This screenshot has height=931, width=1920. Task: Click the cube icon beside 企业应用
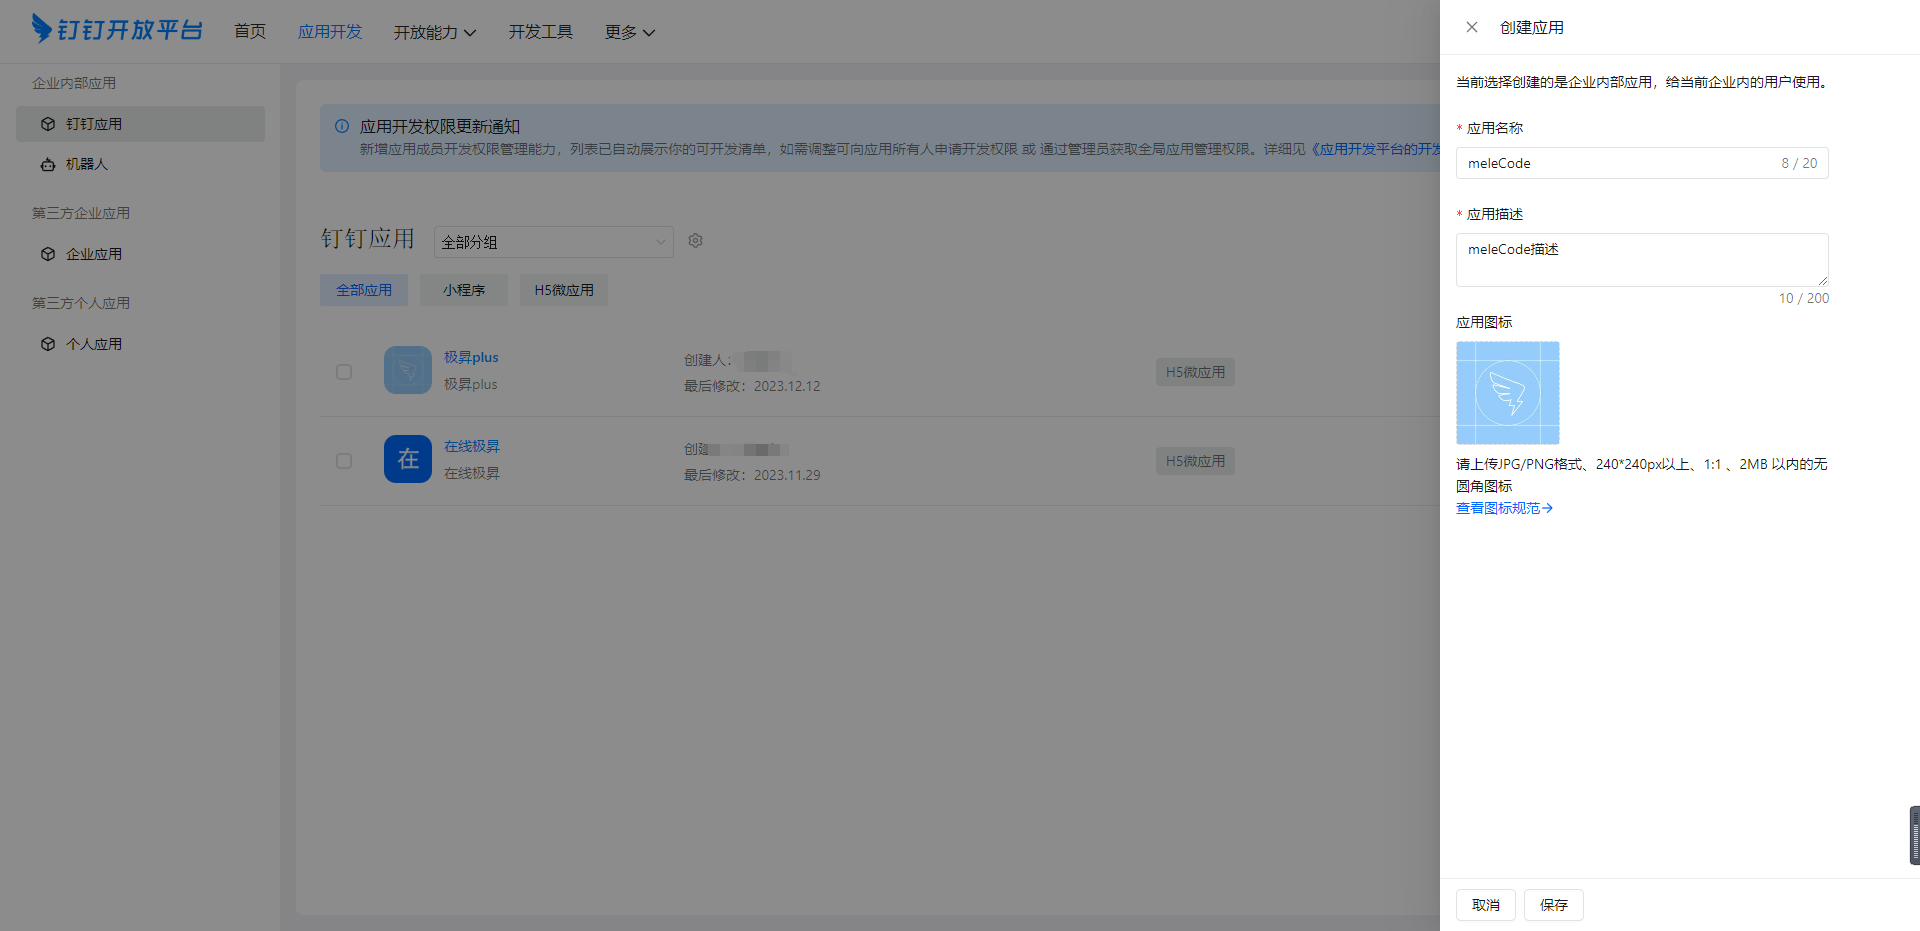point(48,254)
